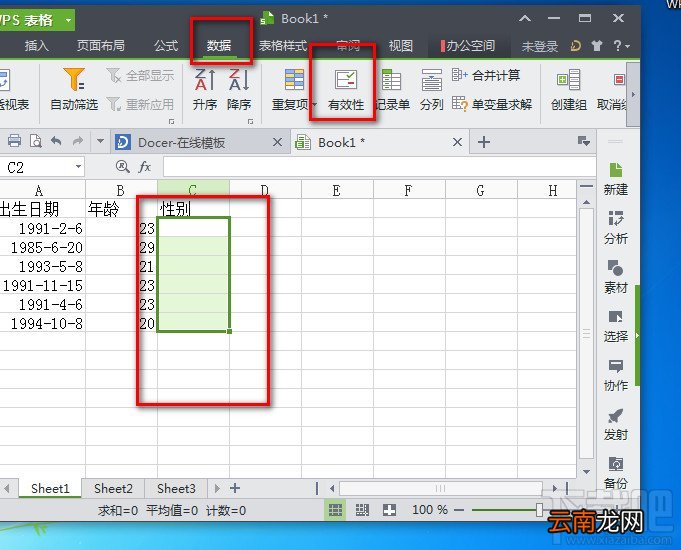Click Launch (发射) rocket in the side panel
Viewport: 681px width, 550px height.
pos(615,424)
